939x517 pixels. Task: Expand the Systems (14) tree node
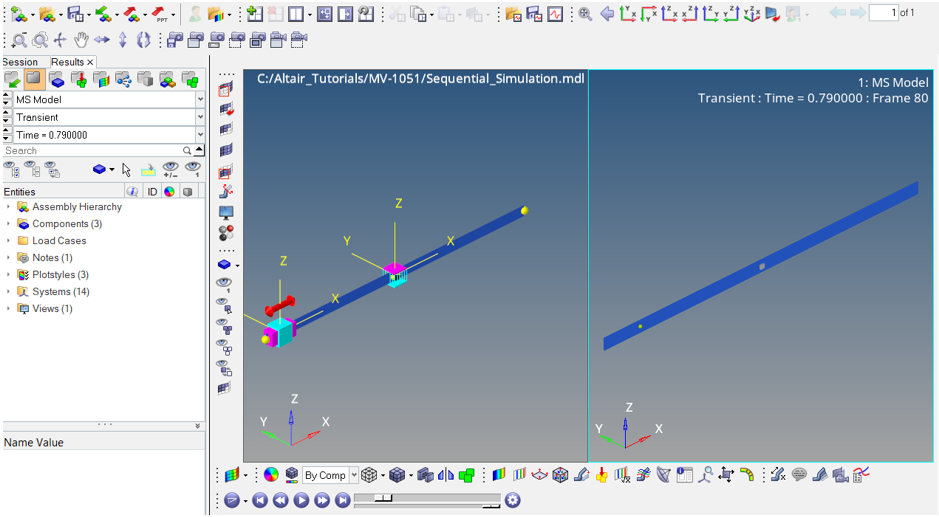point(9,292)
